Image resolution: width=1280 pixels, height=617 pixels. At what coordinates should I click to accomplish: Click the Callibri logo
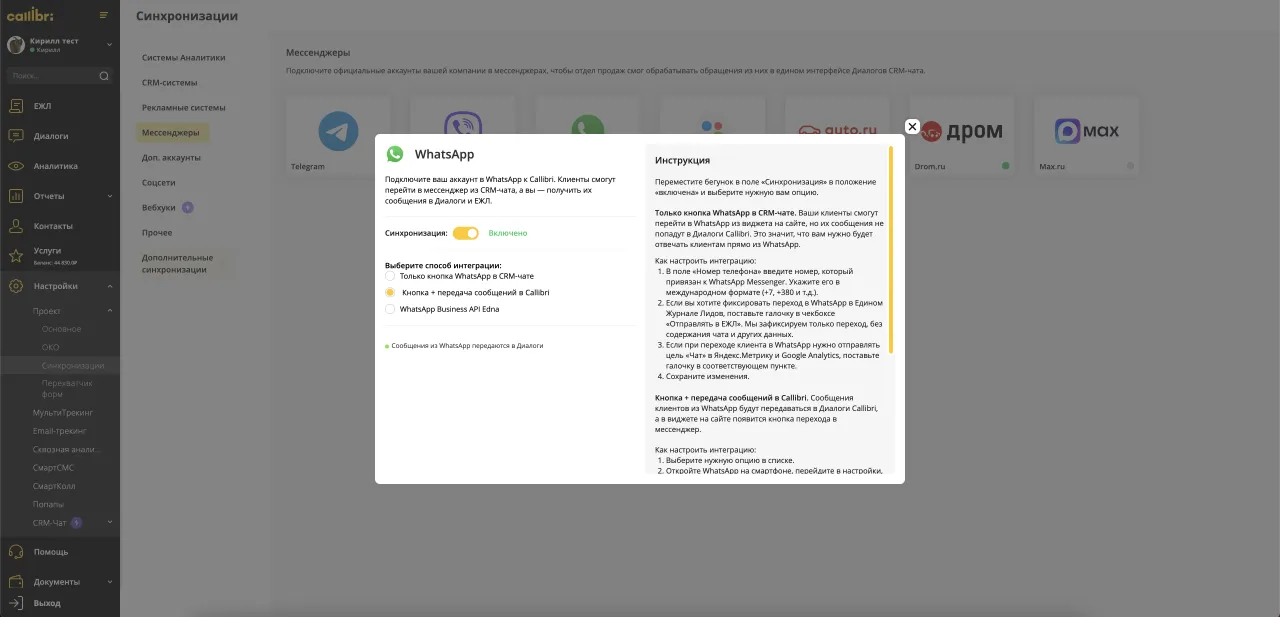tap(32, 15)
